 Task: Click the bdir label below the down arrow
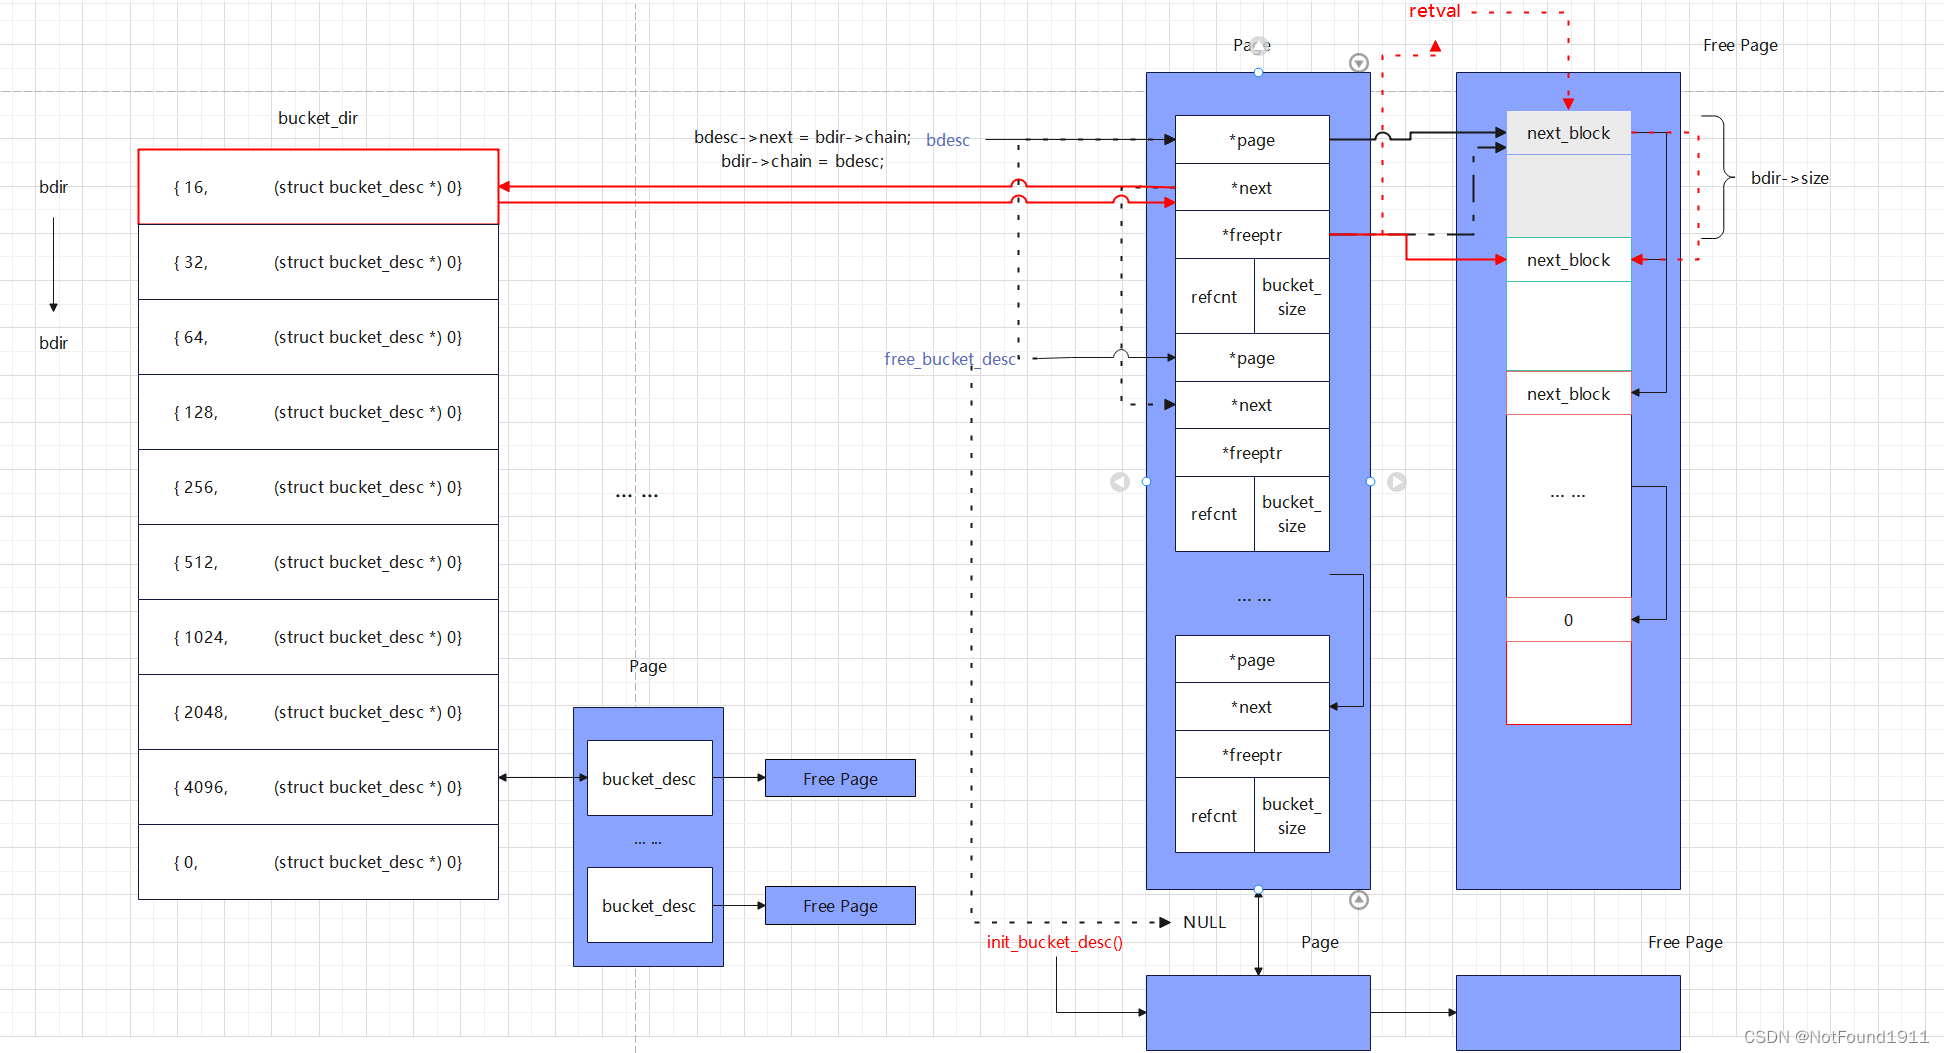pos(54,343)
